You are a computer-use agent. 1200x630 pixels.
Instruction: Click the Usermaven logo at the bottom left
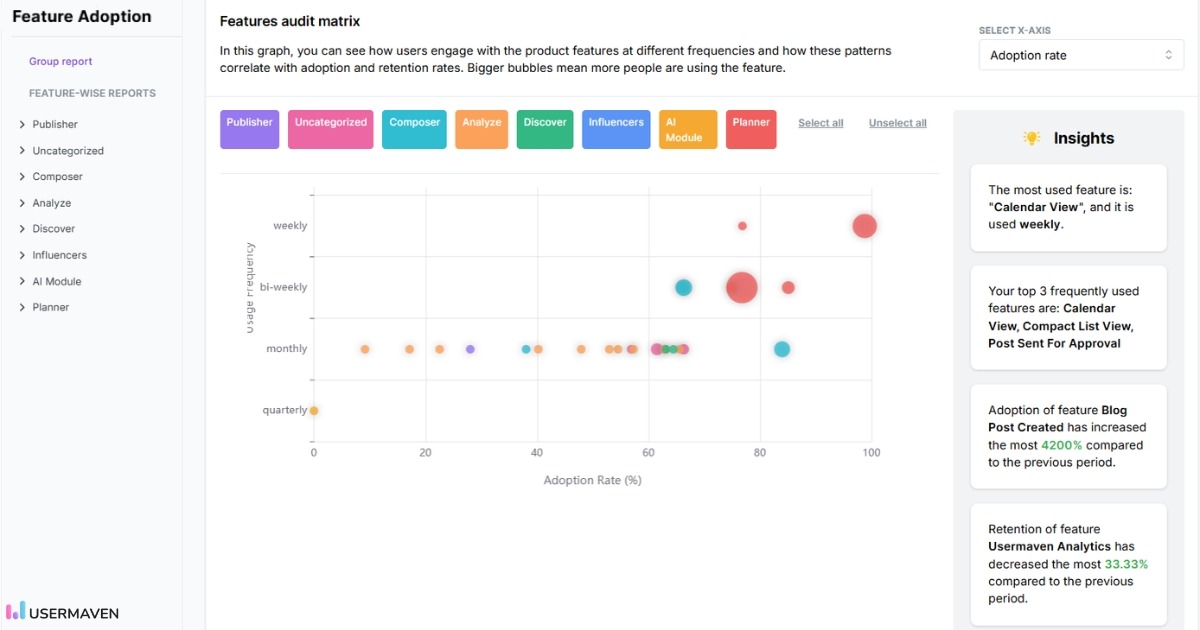coord(62,612)
